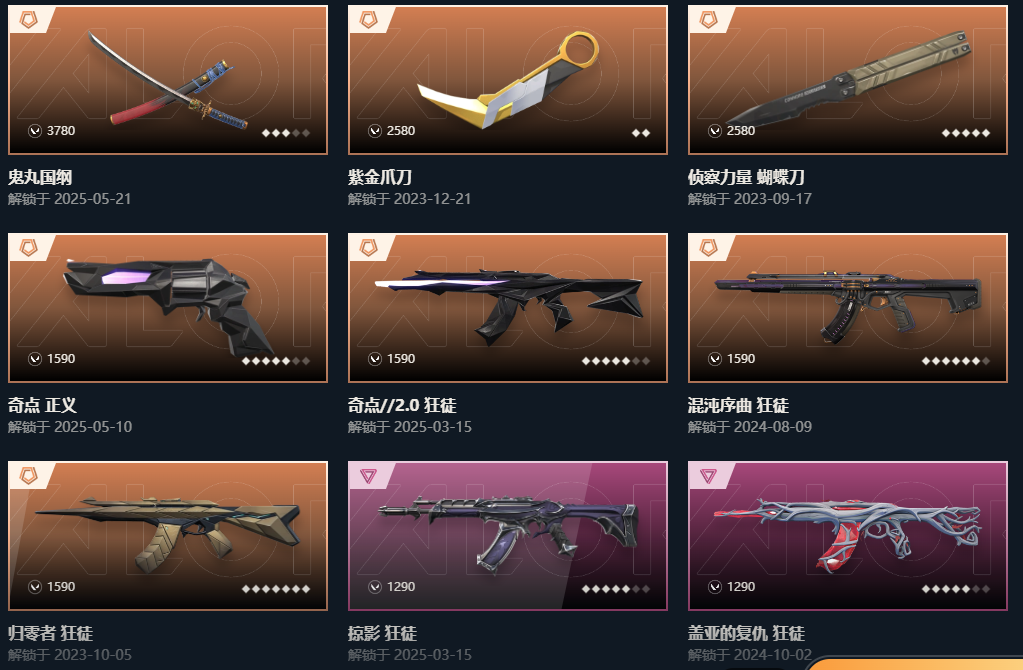Screen dimensions: 1023x670
Task: Click the 2580 price on 紫金爪刀 card
Action: coord(401,130)
